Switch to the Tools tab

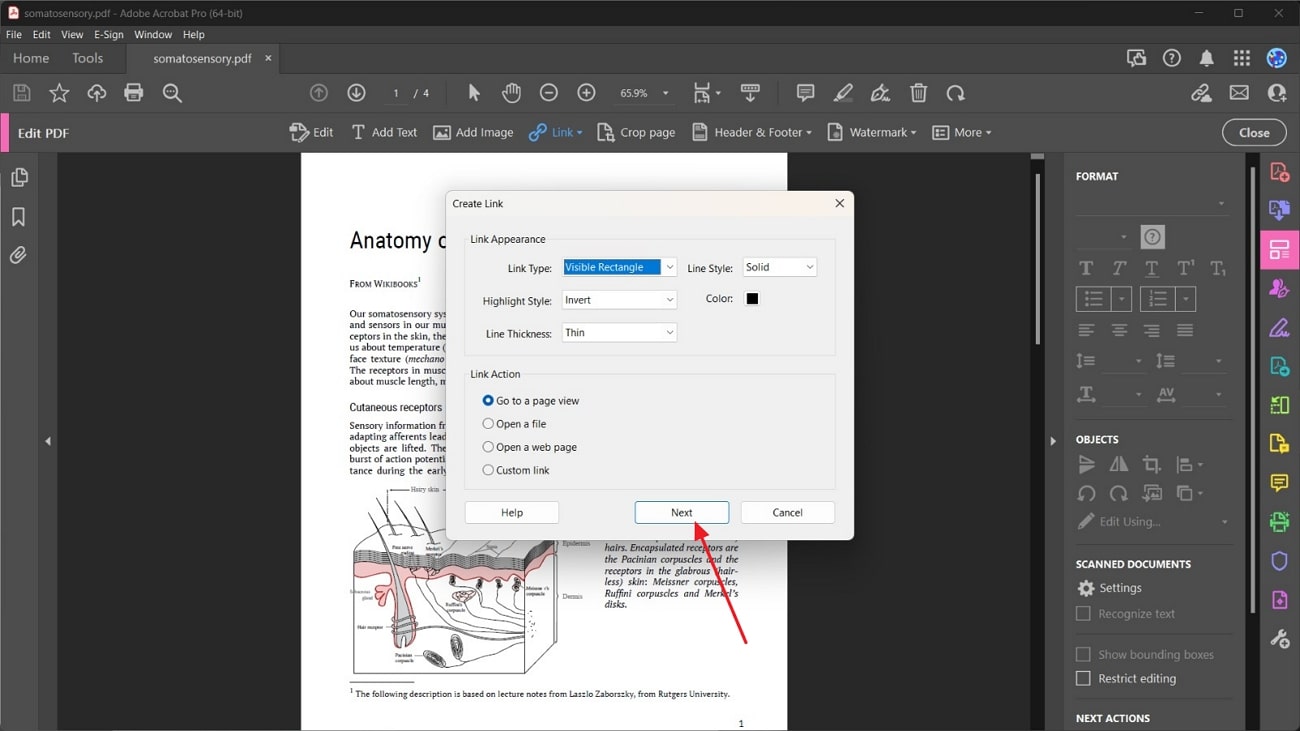pos(88,58)
